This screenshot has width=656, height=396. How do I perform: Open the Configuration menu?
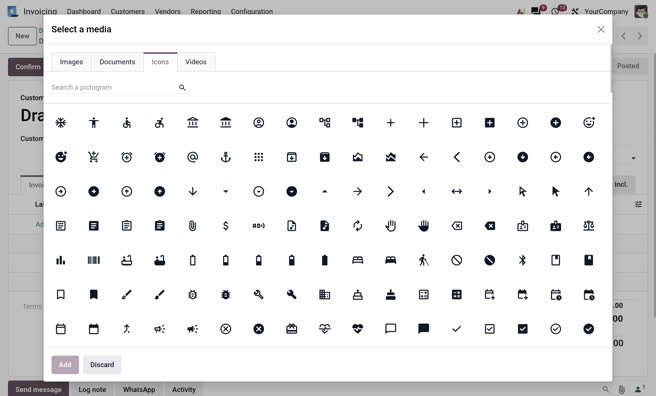coord(252,11)
